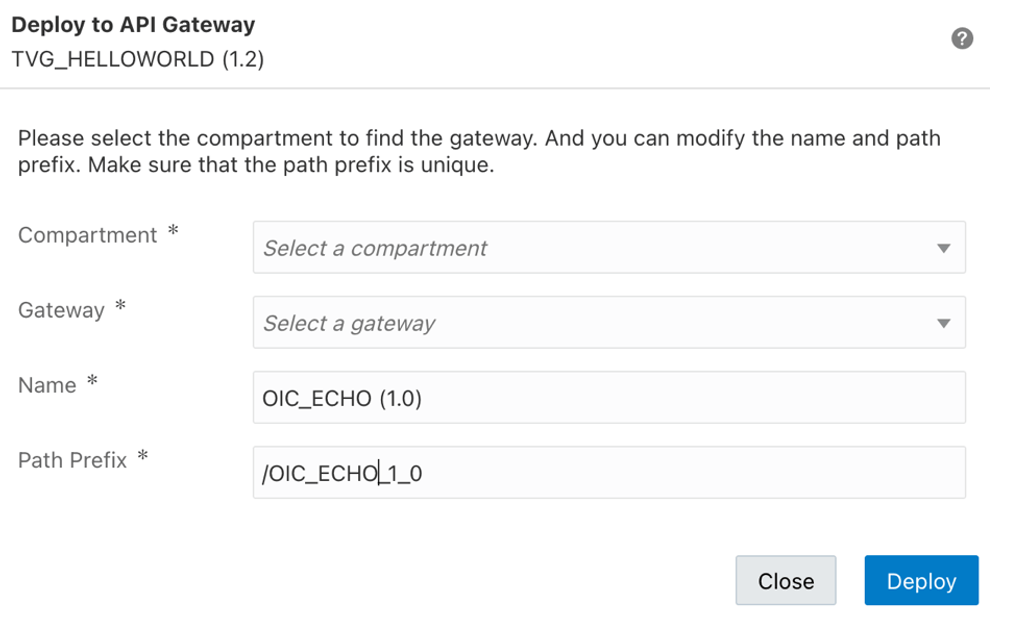Focus the Name field containing OIC_ECHO (1.0)
This screenshot has width=1016, height=634.
pos(608,398)
